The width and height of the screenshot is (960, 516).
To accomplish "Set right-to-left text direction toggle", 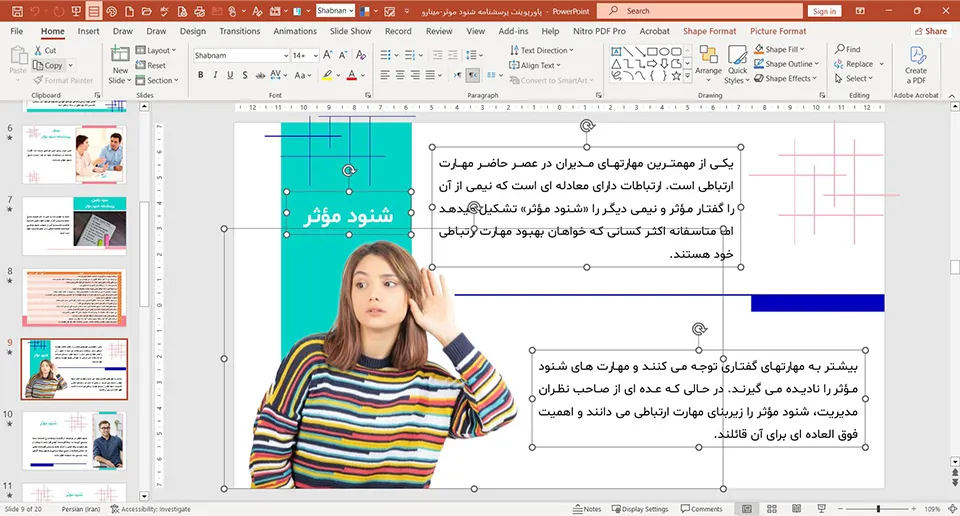I will [473, 75].
